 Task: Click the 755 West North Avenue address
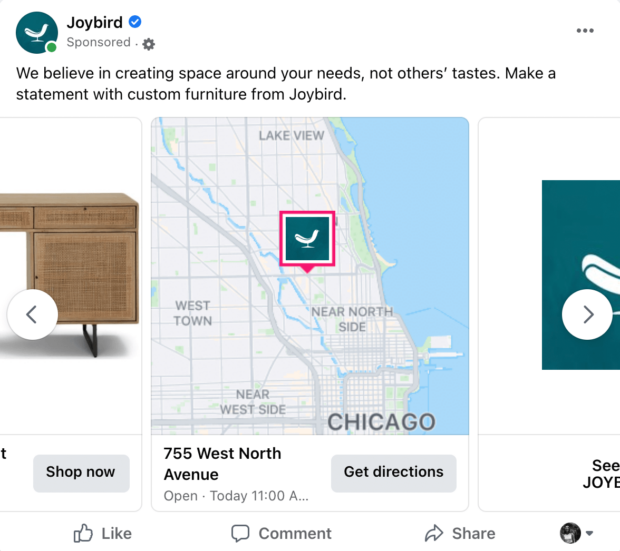[x=222, y=464]
